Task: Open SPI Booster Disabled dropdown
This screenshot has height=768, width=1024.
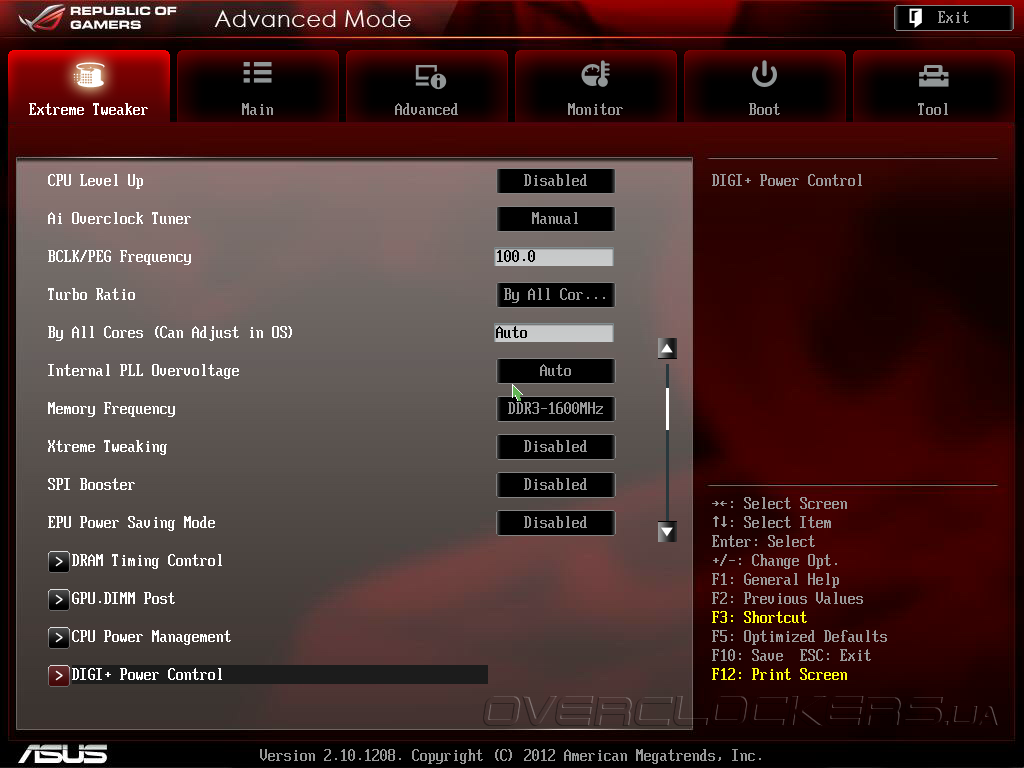Action: [555, 485]
